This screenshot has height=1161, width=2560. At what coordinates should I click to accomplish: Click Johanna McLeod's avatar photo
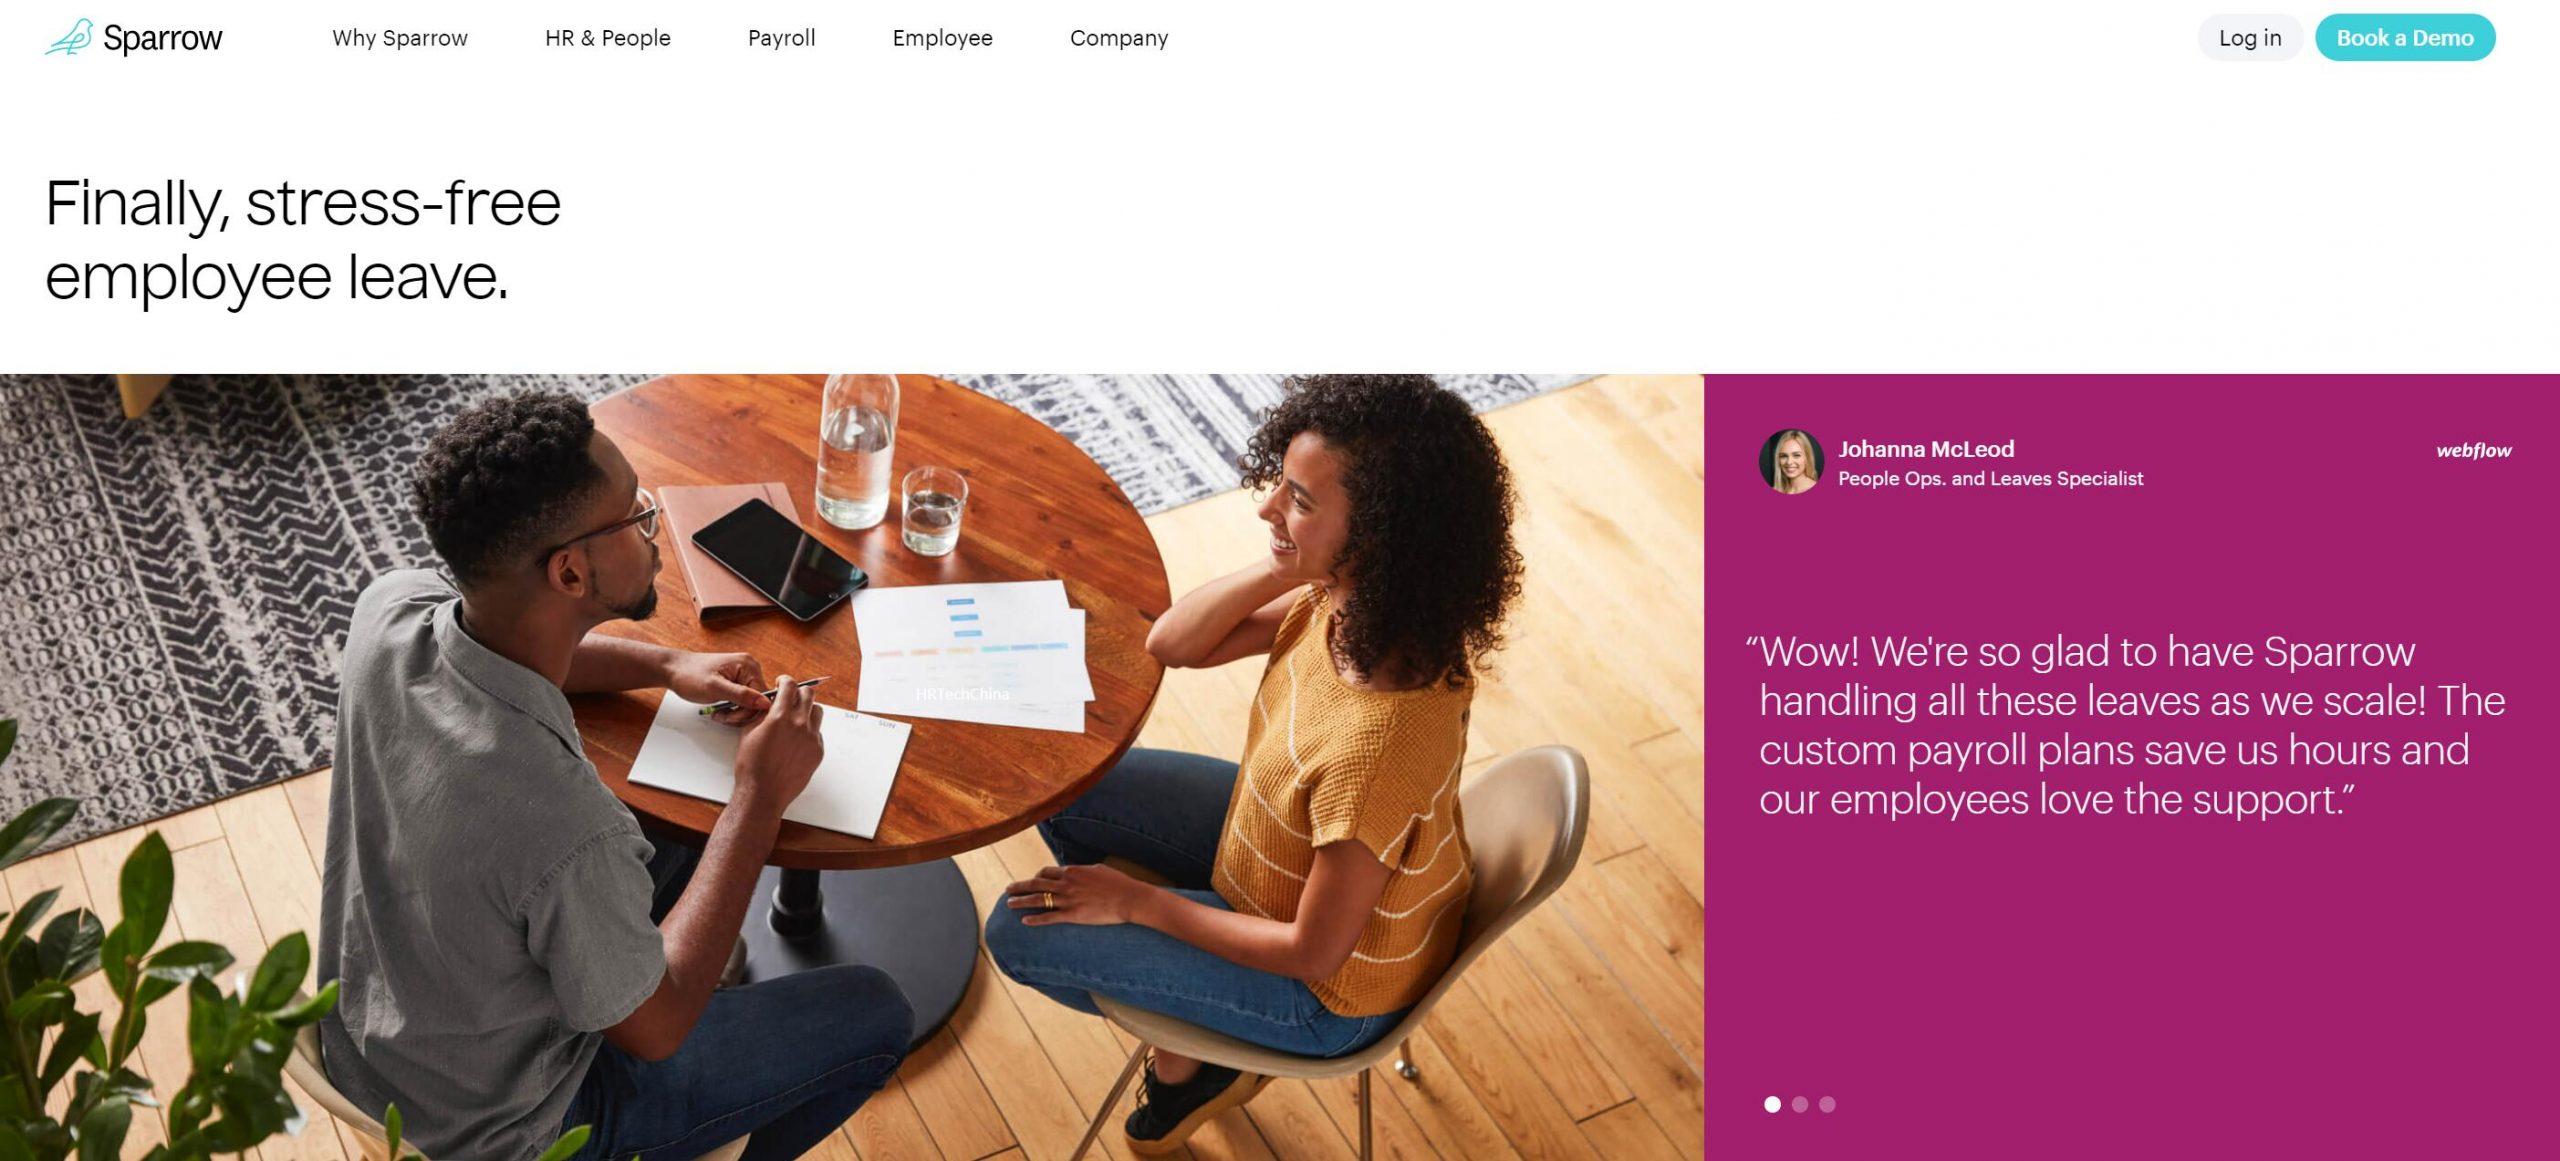tap(1791, 461)
